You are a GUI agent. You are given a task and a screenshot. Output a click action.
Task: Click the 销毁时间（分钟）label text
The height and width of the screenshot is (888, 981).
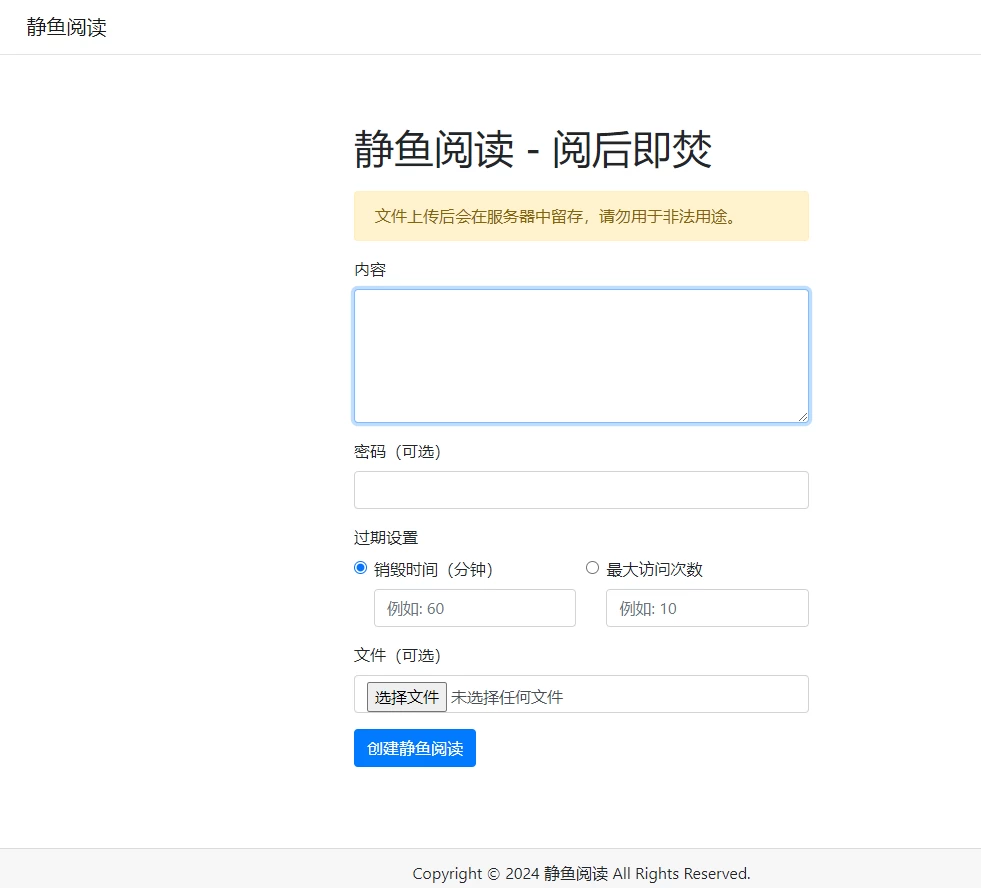[434, 570]
